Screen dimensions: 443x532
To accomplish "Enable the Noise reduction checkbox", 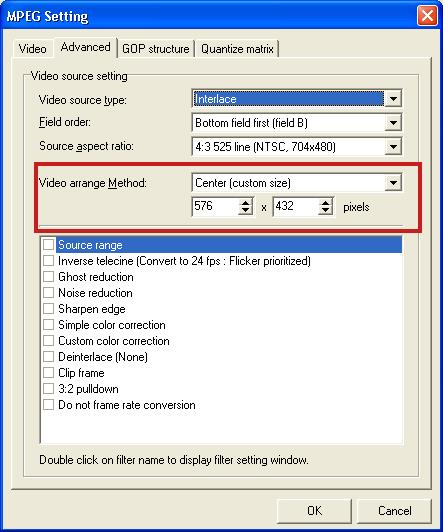I will pyautogui.click(x=49, y=292).
